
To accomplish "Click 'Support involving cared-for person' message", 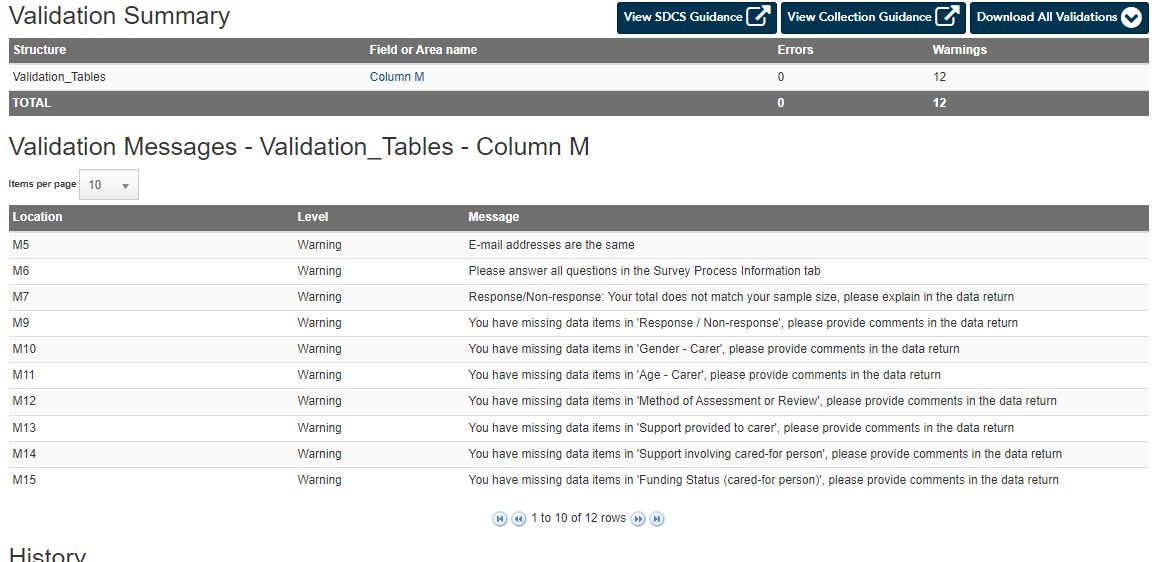I will [765, 453].
